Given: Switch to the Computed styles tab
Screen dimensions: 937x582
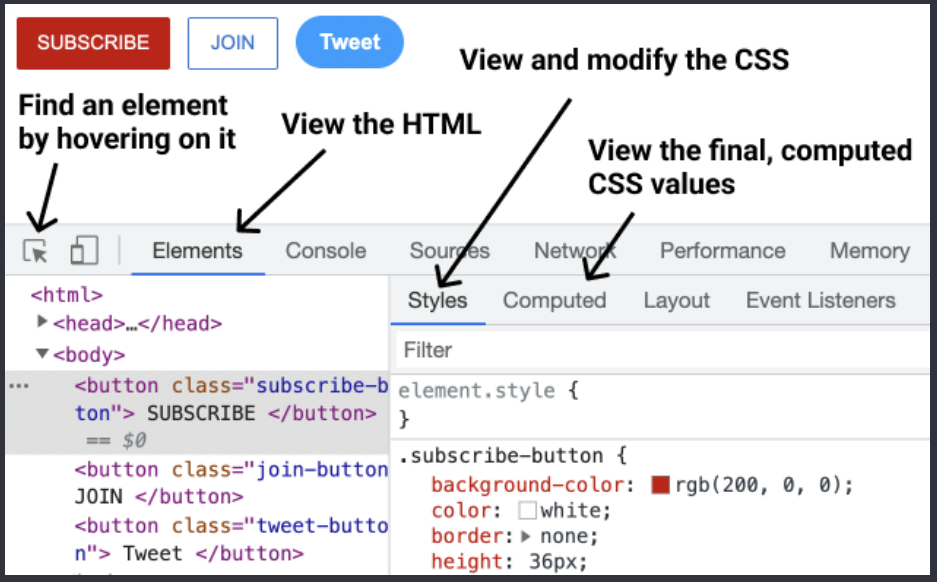Looking at the screenshot, I should (555, 300).
